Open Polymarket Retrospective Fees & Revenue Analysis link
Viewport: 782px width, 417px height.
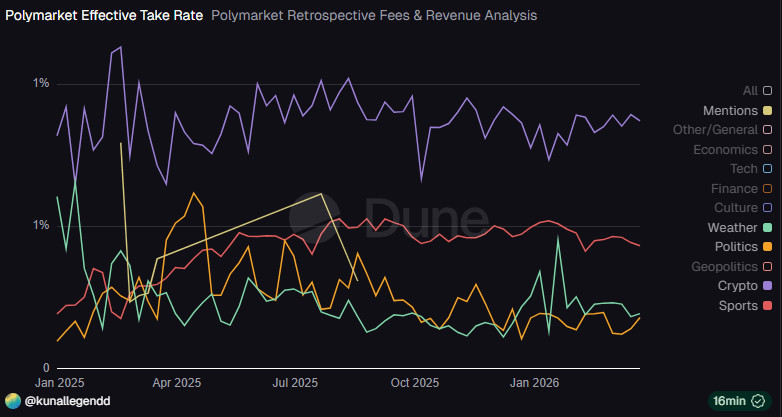coord(374,16)
